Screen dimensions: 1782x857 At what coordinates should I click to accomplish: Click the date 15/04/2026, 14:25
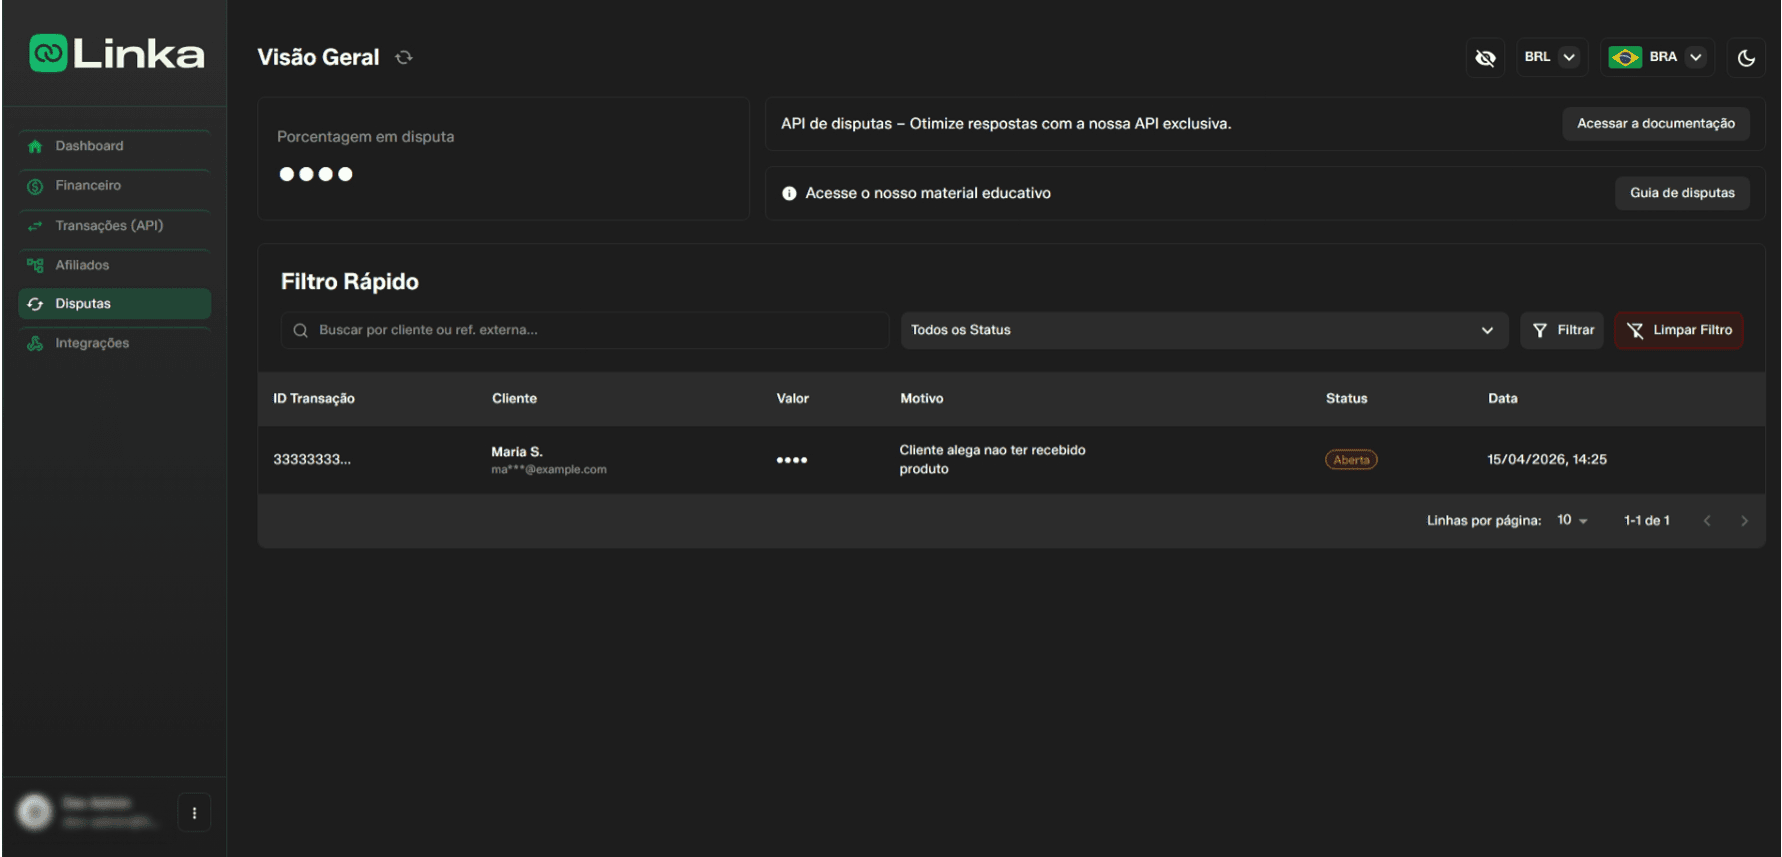point(1547,459)
